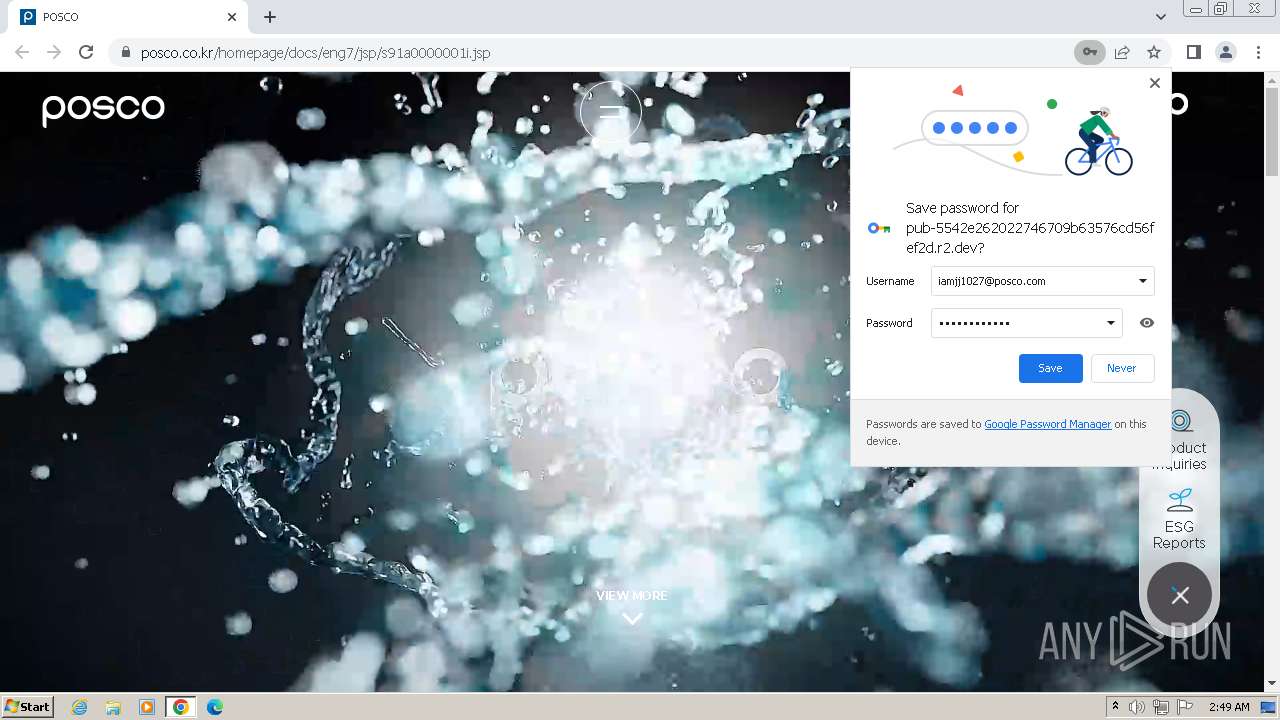Click VIEW MORE down arrow
This screenshot has height=720, width=1280.
coord(632,619)
